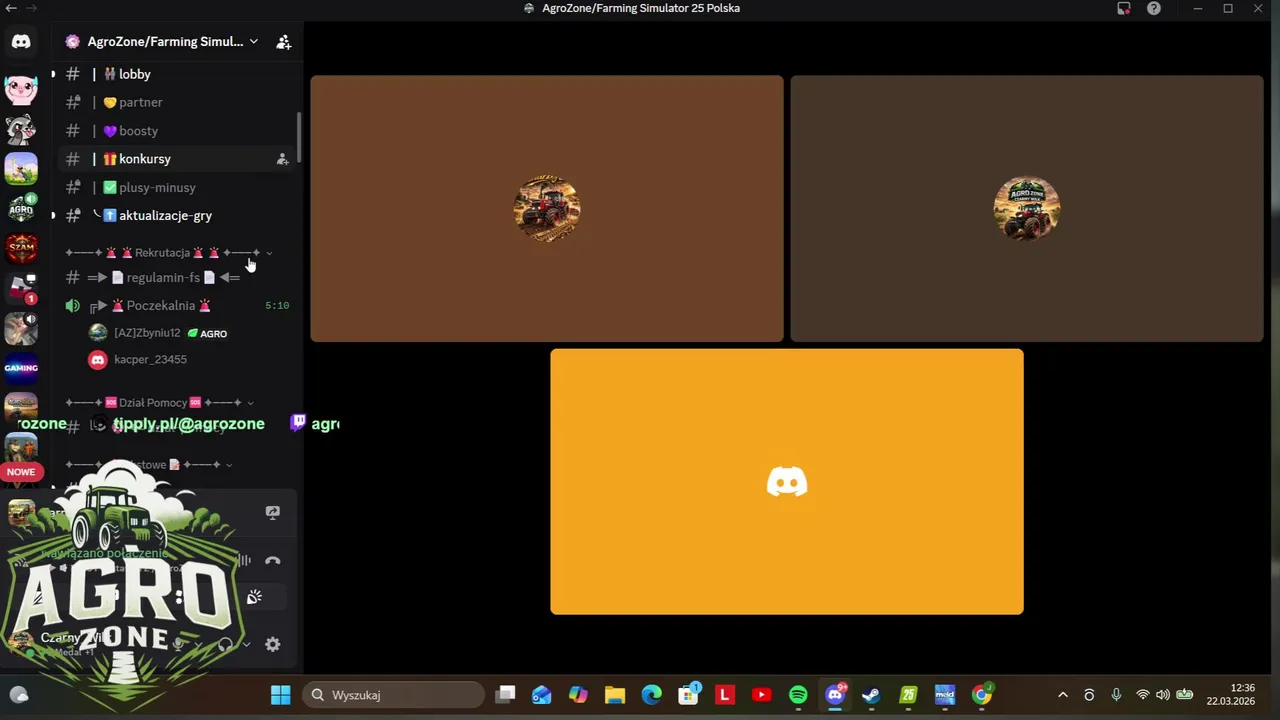Open the soundboard icon in voice panel
The width and height of the screenshot is (1280, 720).
pyautogui.click(x=254, y=597)
